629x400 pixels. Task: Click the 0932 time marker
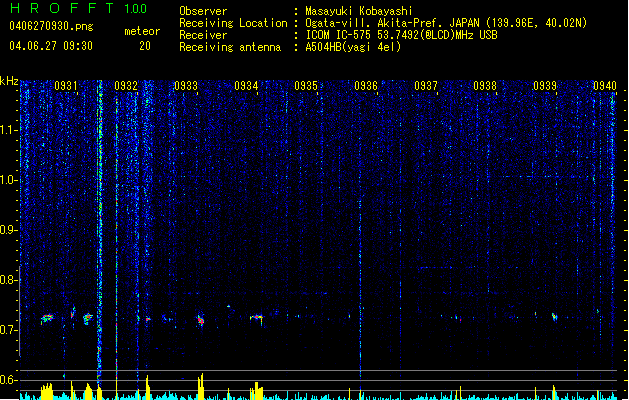pyautogui.click(x=126, y=86)
